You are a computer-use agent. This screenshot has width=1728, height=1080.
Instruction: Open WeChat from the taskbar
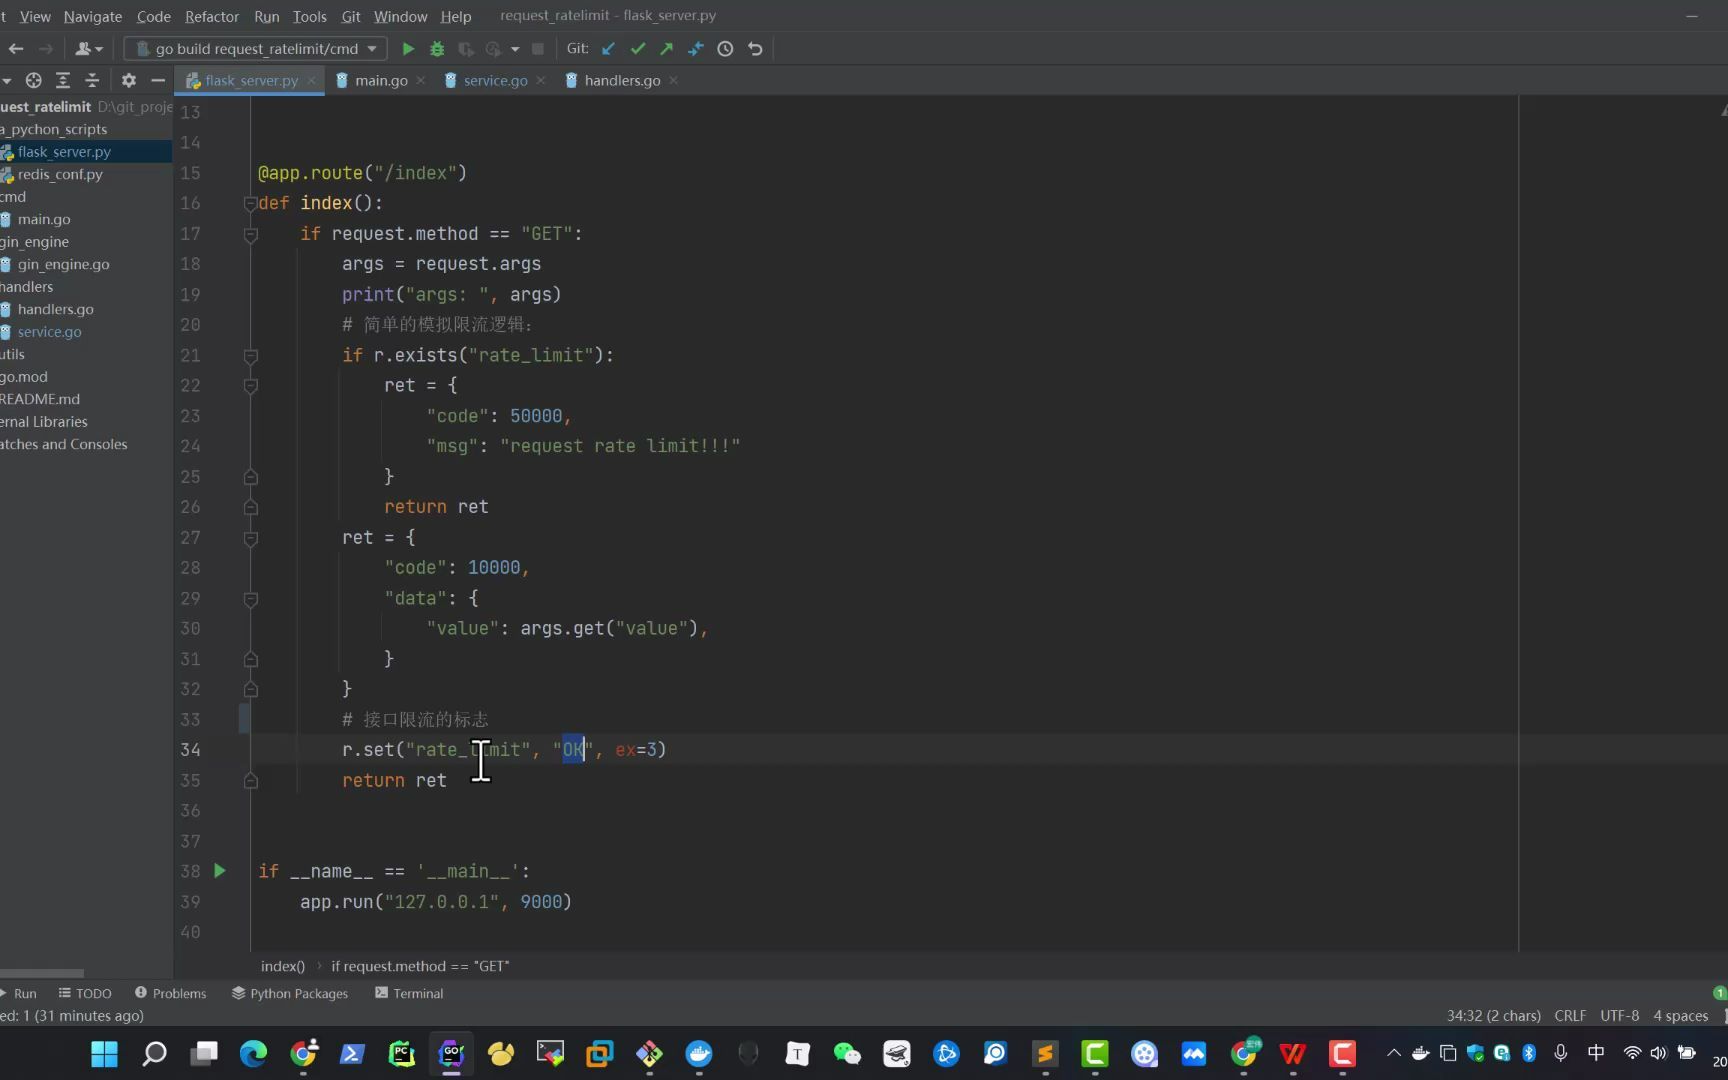pos(847,1053)
